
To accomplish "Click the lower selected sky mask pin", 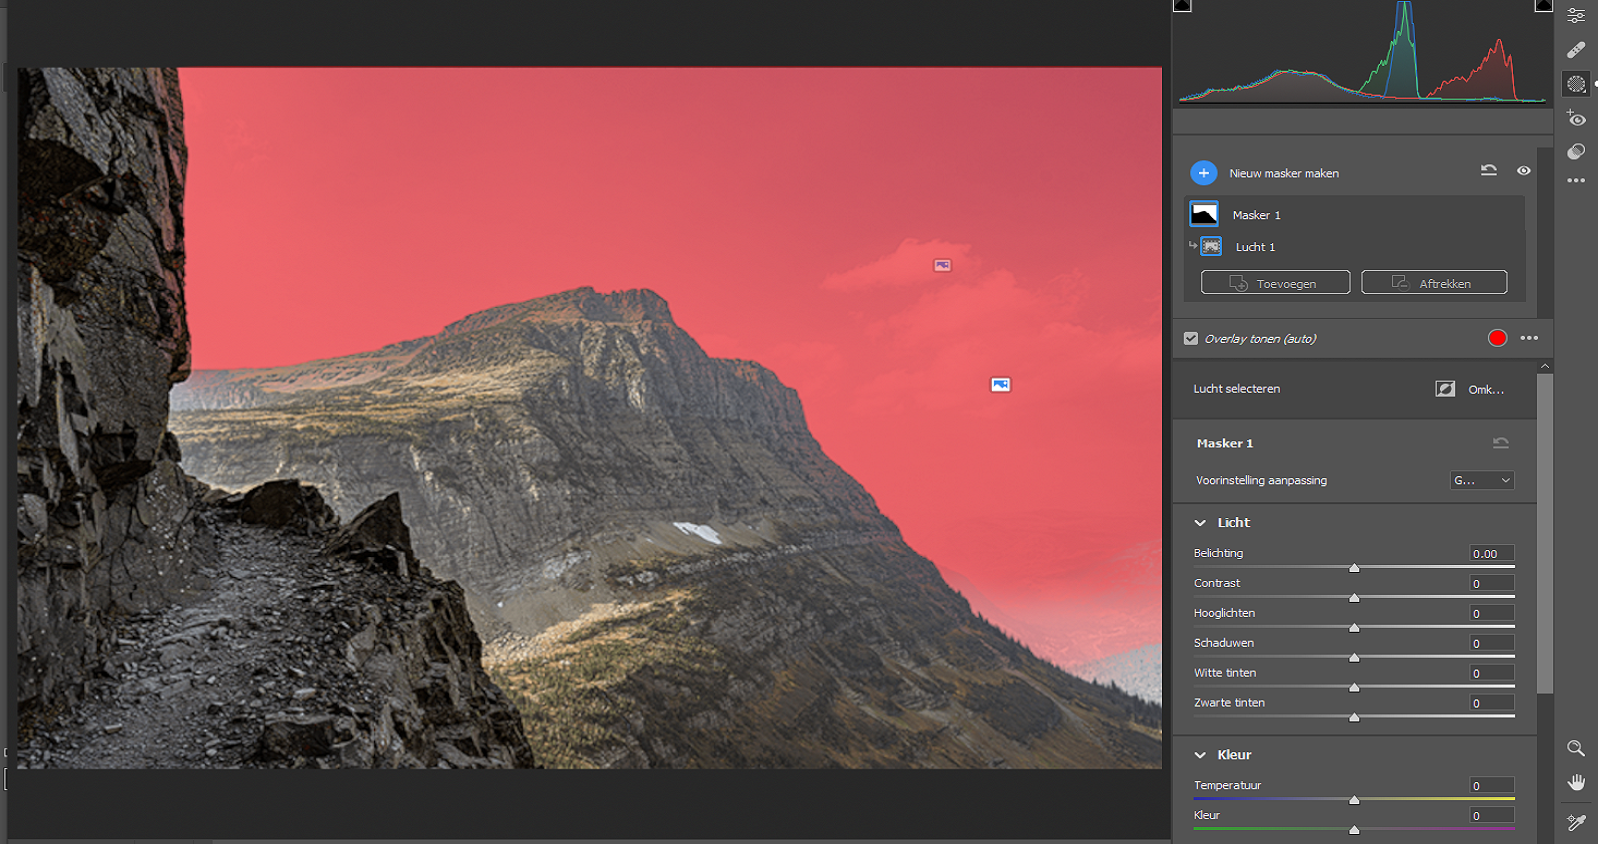I will tap(1000, 384).
